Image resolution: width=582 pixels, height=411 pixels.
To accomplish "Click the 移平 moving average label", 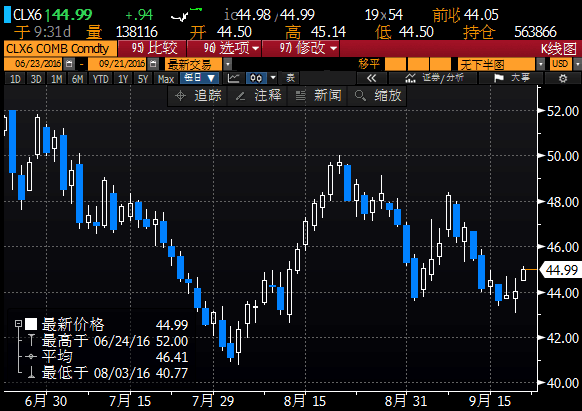I will (x=369, y=64).
